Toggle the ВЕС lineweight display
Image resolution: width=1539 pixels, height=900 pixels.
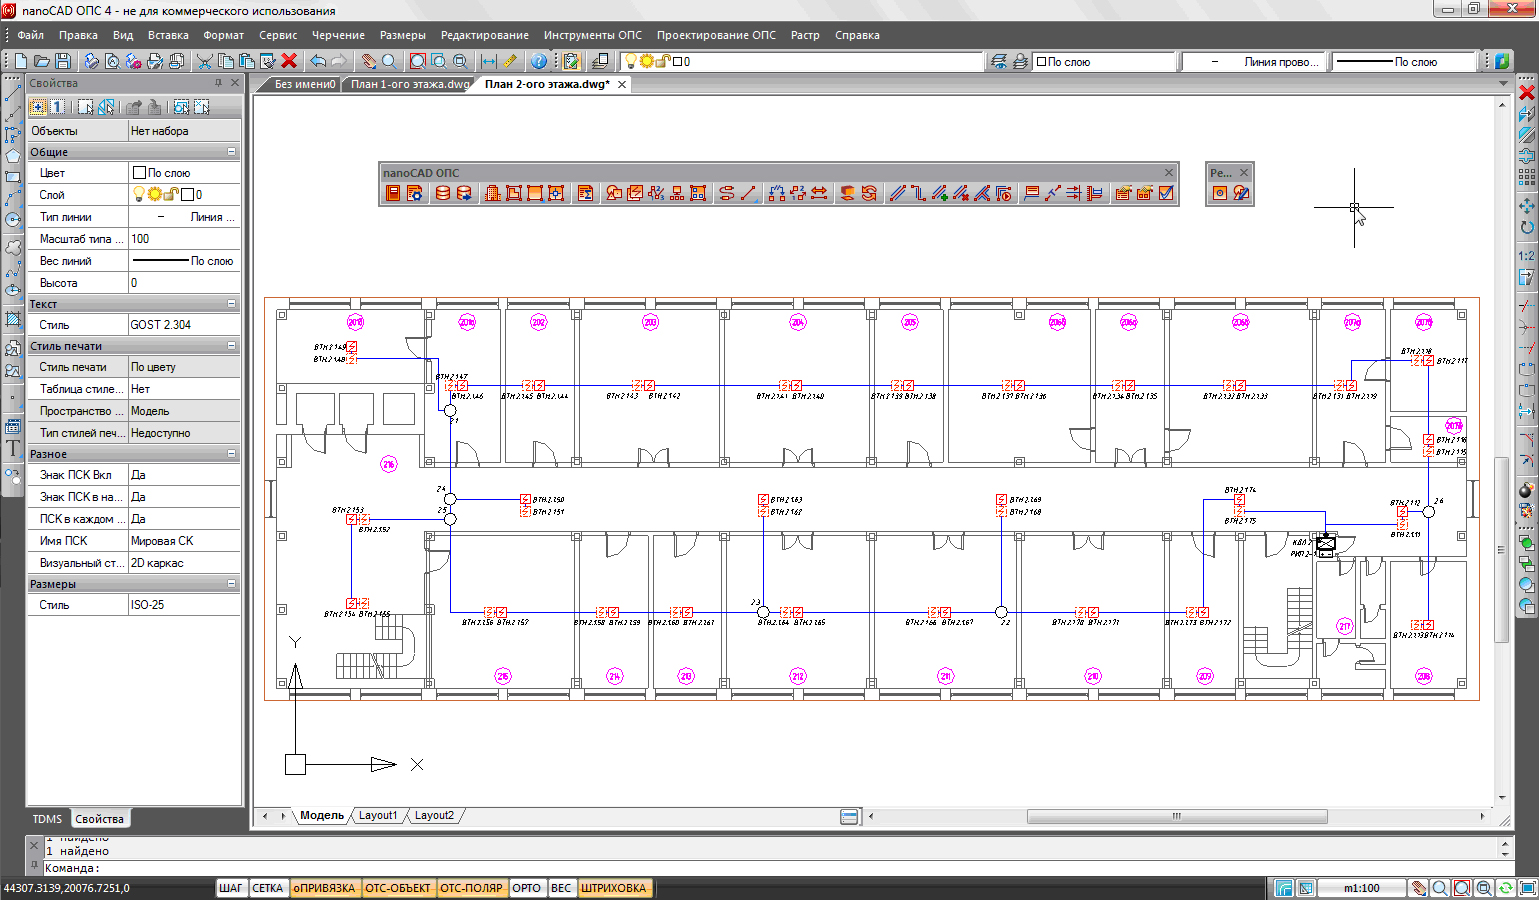pos(562,888)
